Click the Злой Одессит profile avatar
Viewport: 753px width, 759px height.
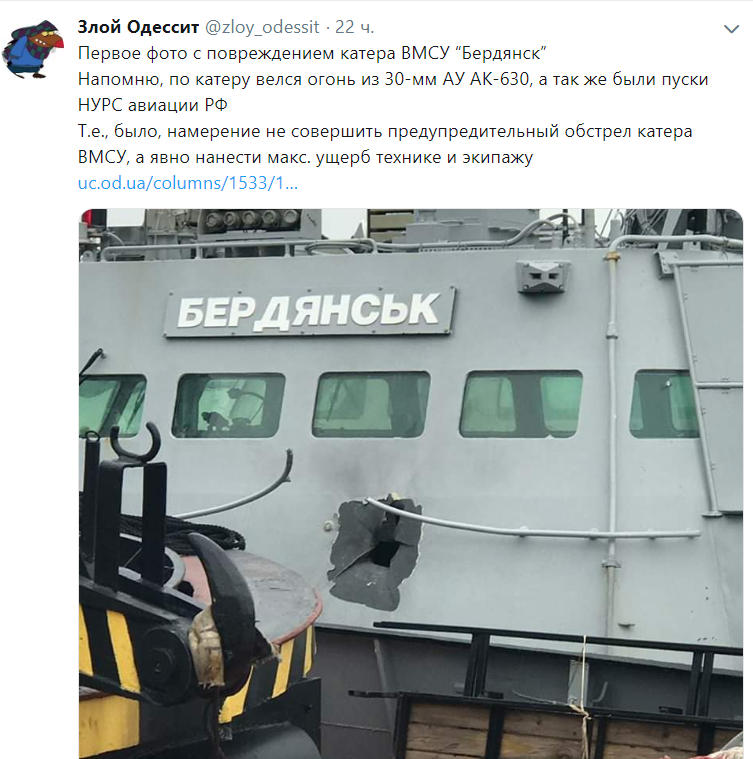[x=33, y=49]
